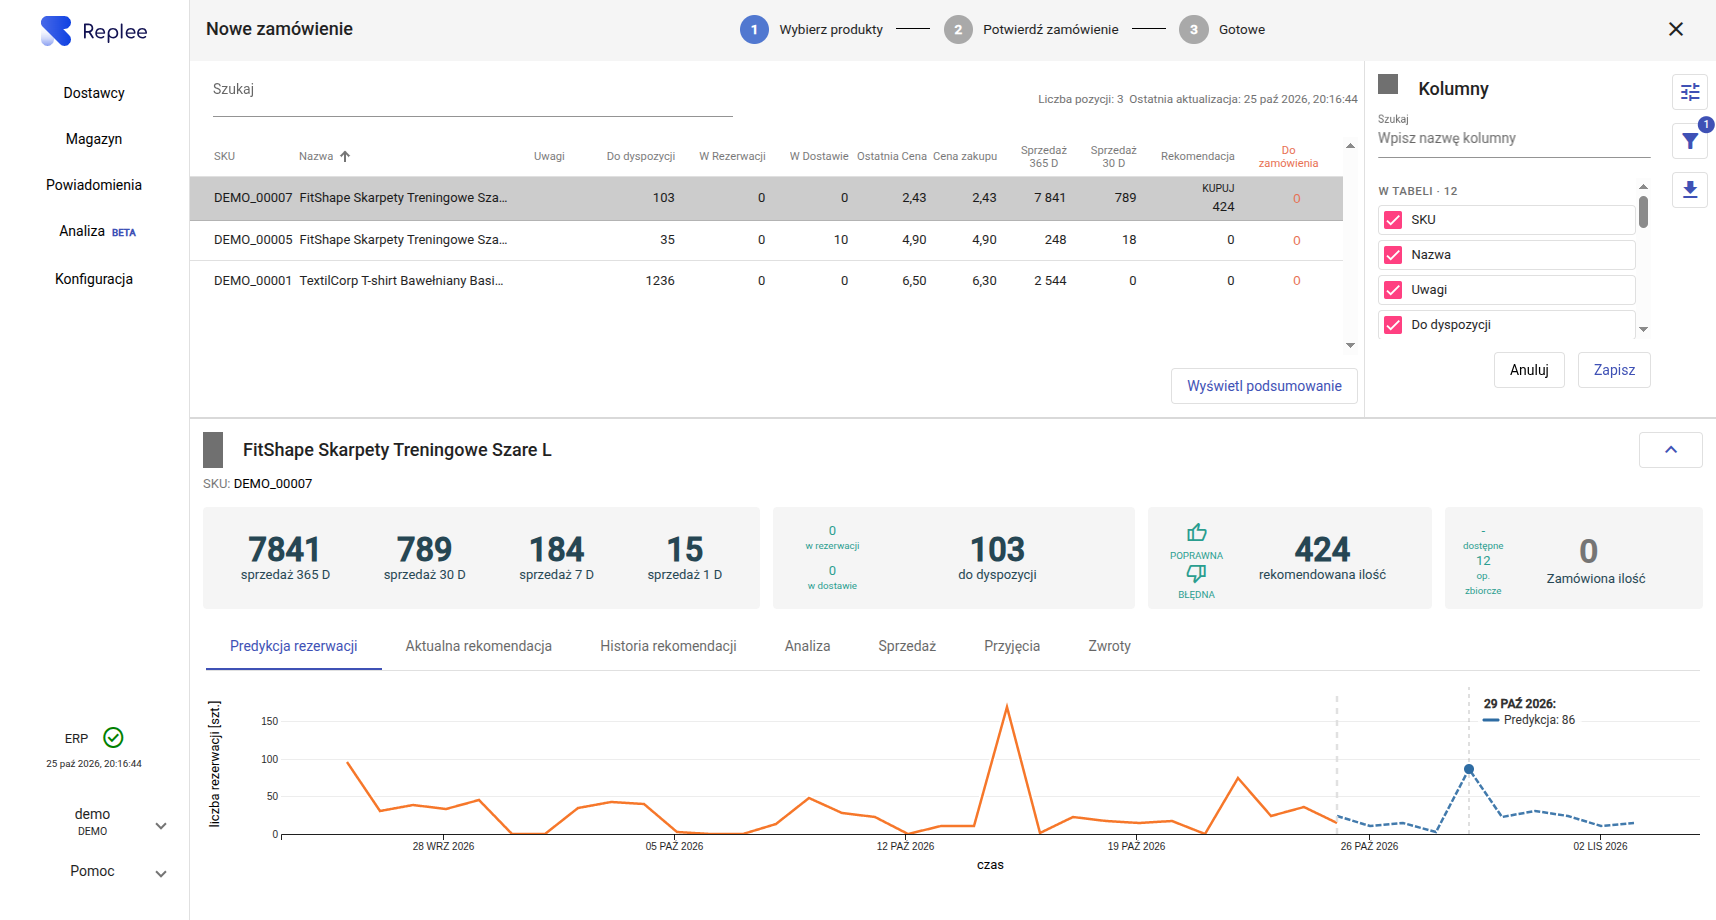1716x920 pixels.
Task: Click the grey square next to Kolumny
Action: click(1388, 84)
